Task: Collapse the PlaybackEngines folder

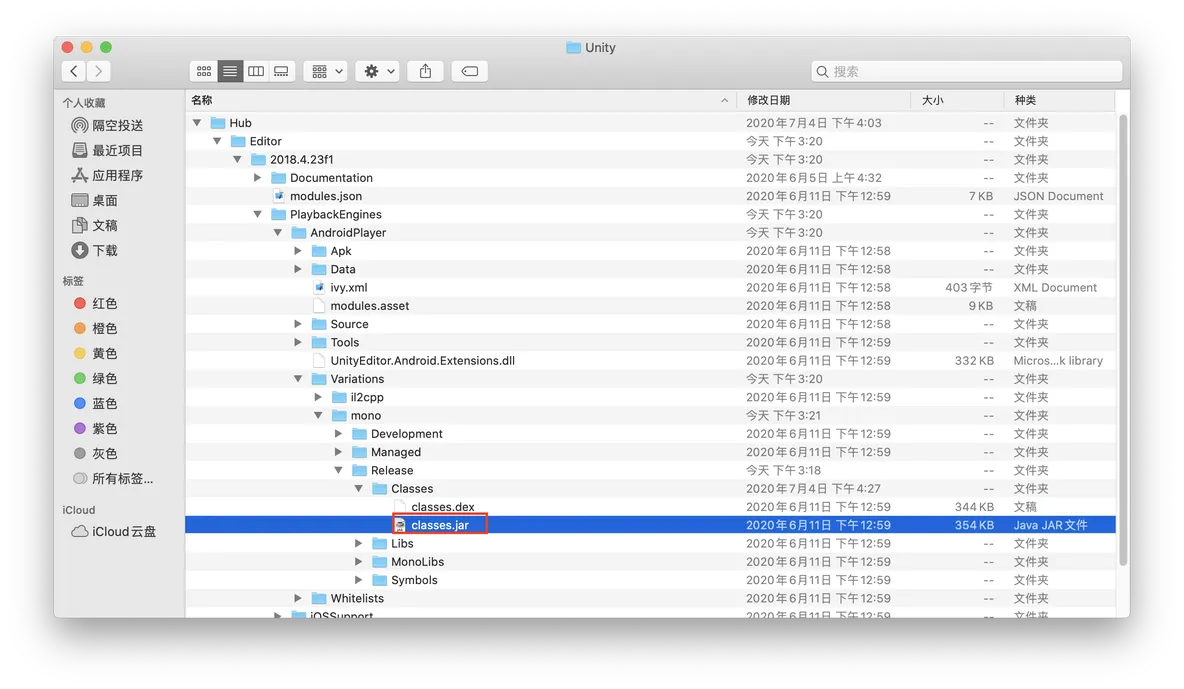Action: (257, 215)
